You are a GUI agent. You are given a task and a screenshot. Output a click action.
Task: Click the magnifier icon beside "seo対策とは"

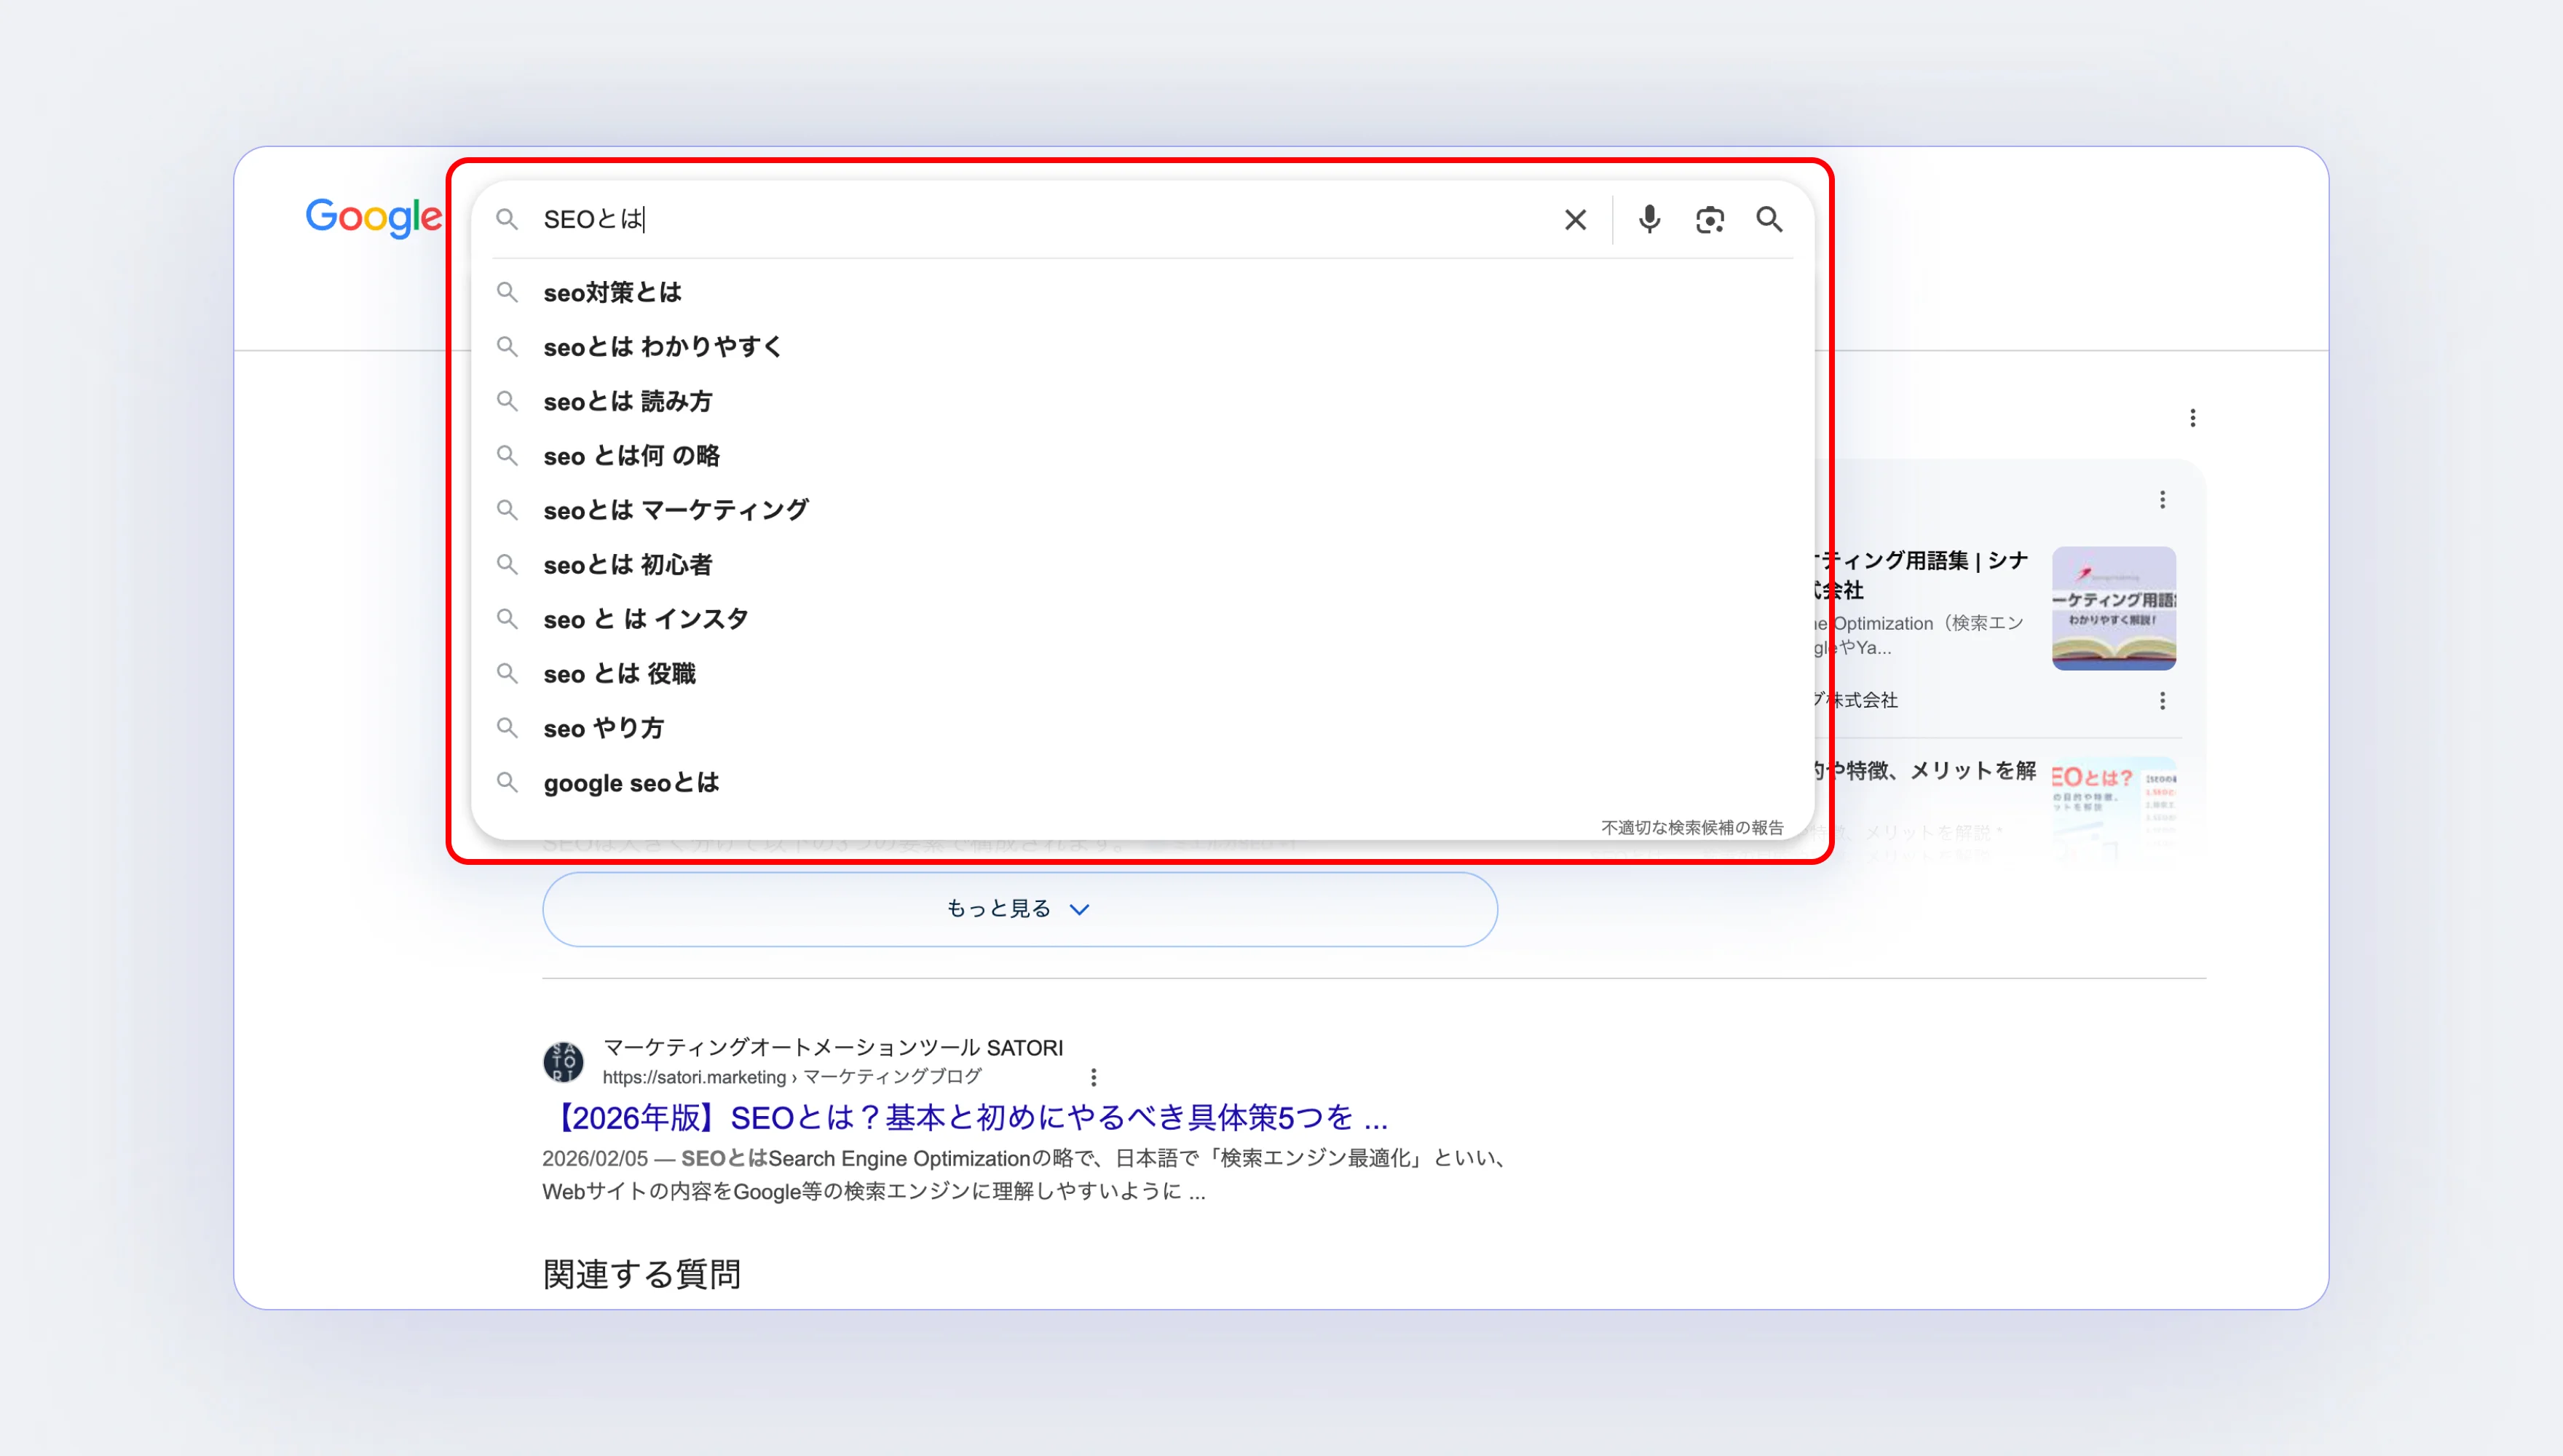coord(507,292)
